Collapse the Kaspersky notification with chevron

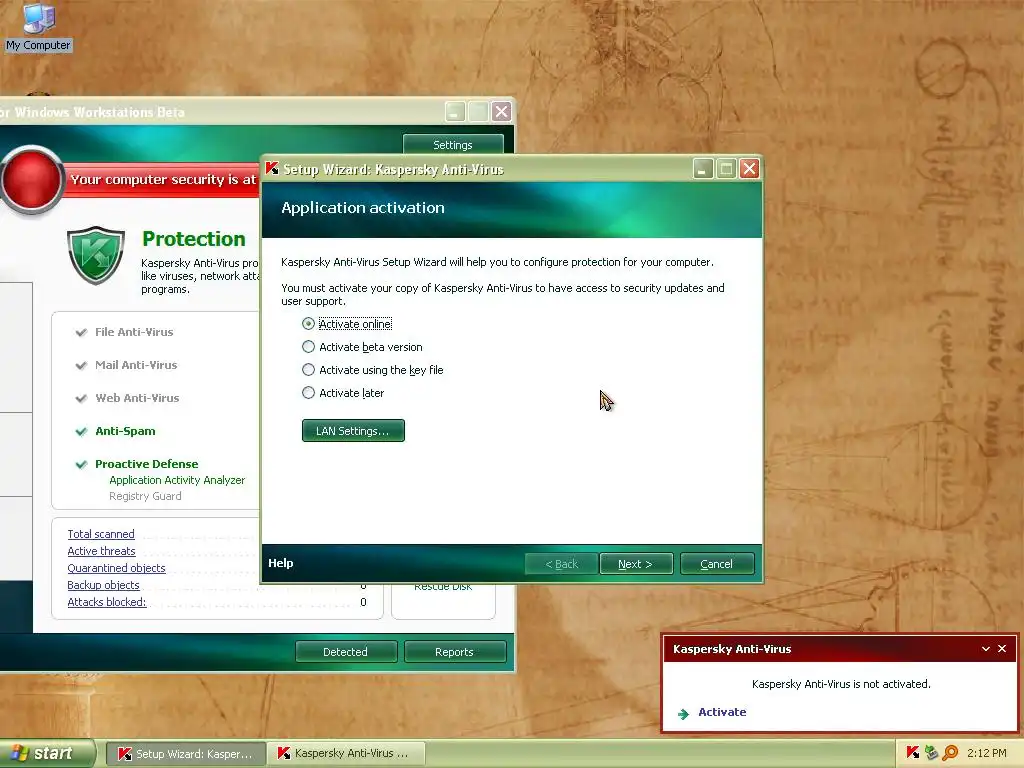(x=985, y=648)
